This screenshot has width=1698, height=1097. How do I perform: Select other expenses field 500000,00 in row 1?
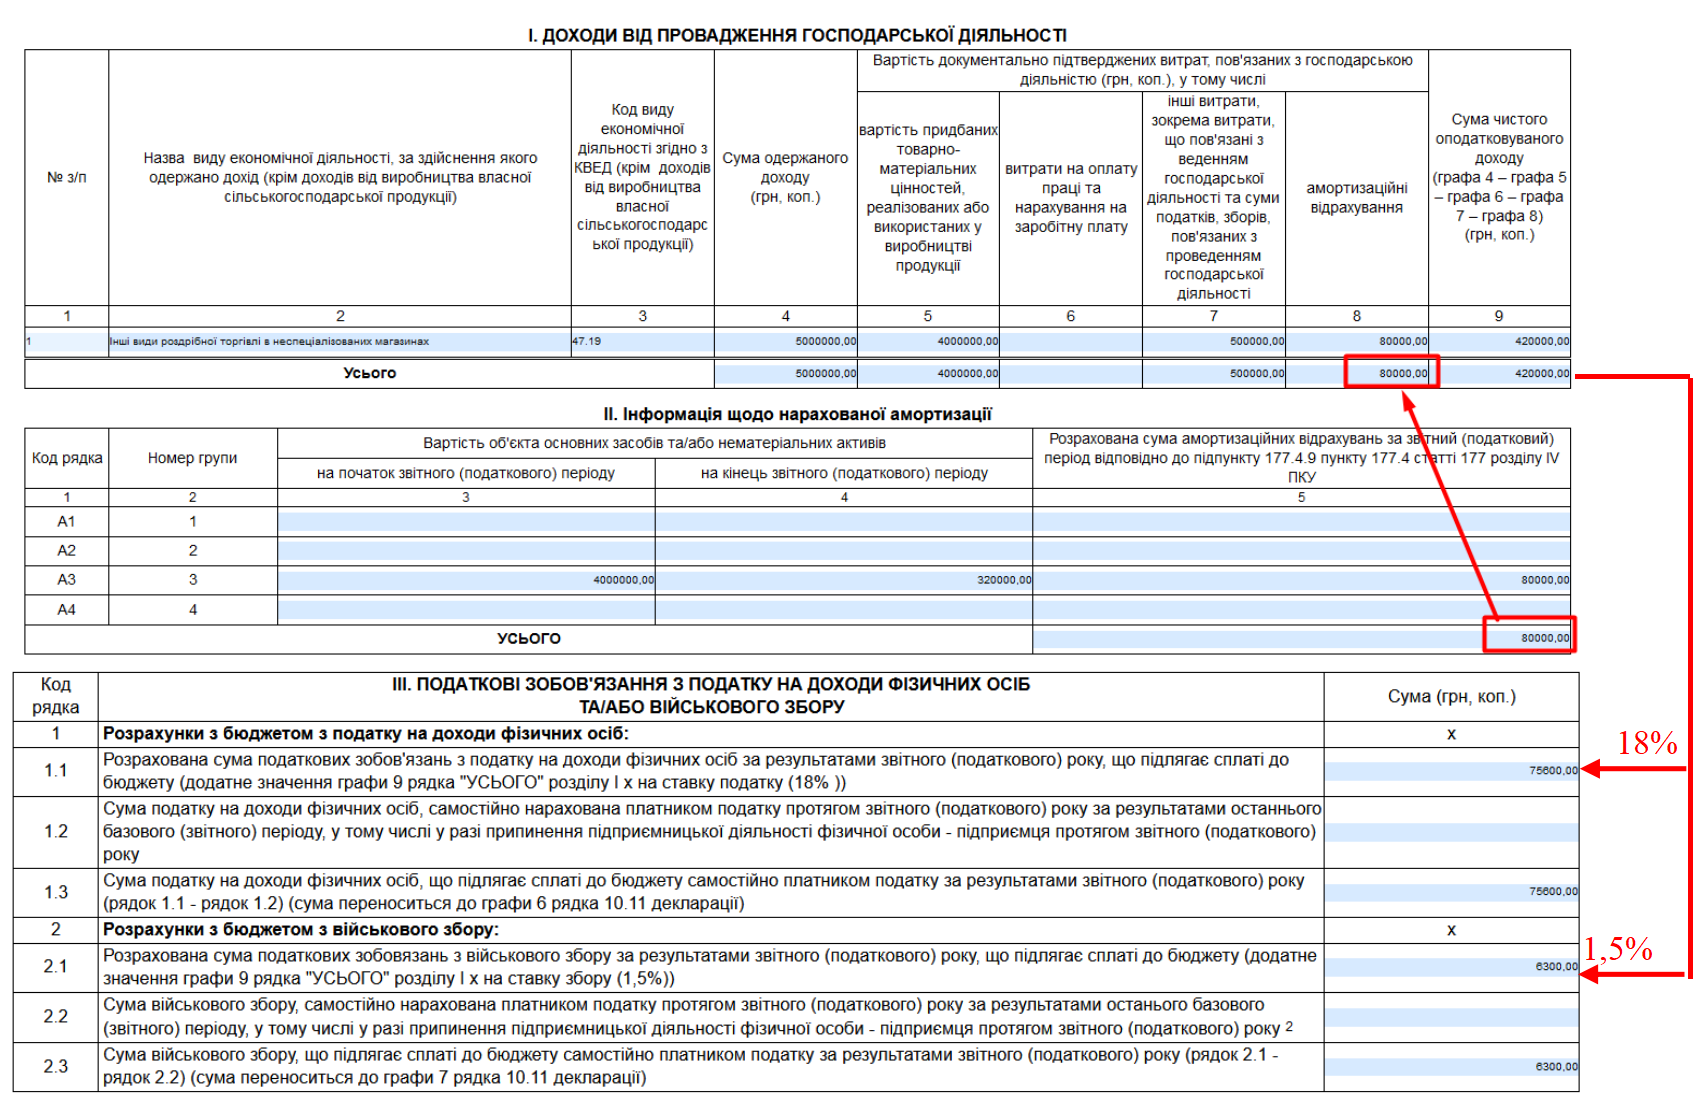pyautogui.click(x=1214, y=341)
